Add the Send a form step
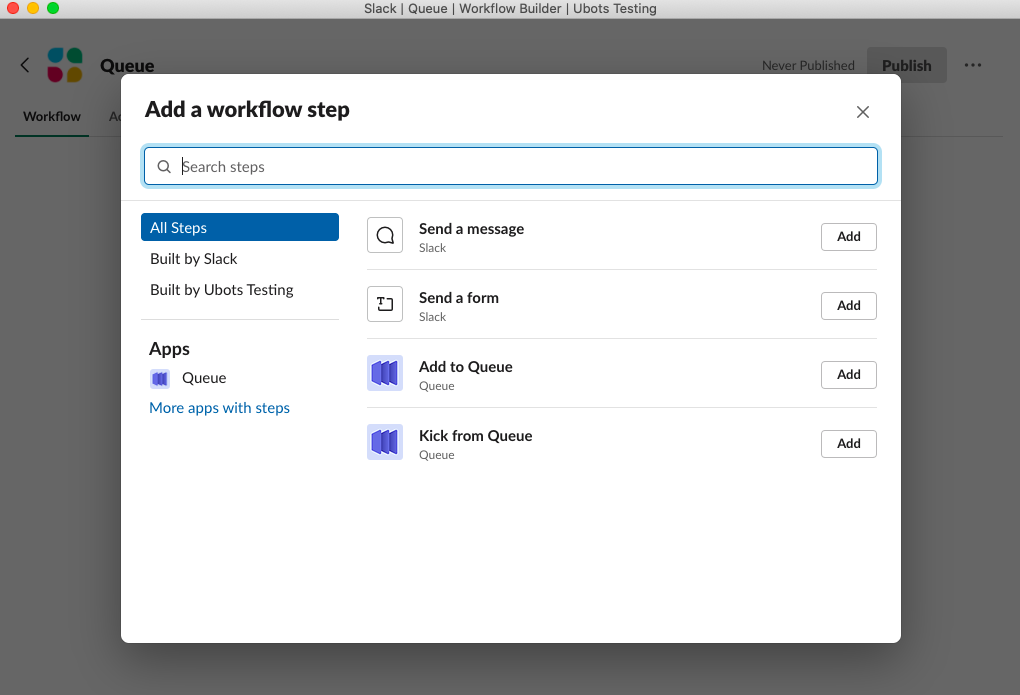Screen dimensions: 1020x695 [848, 306]
